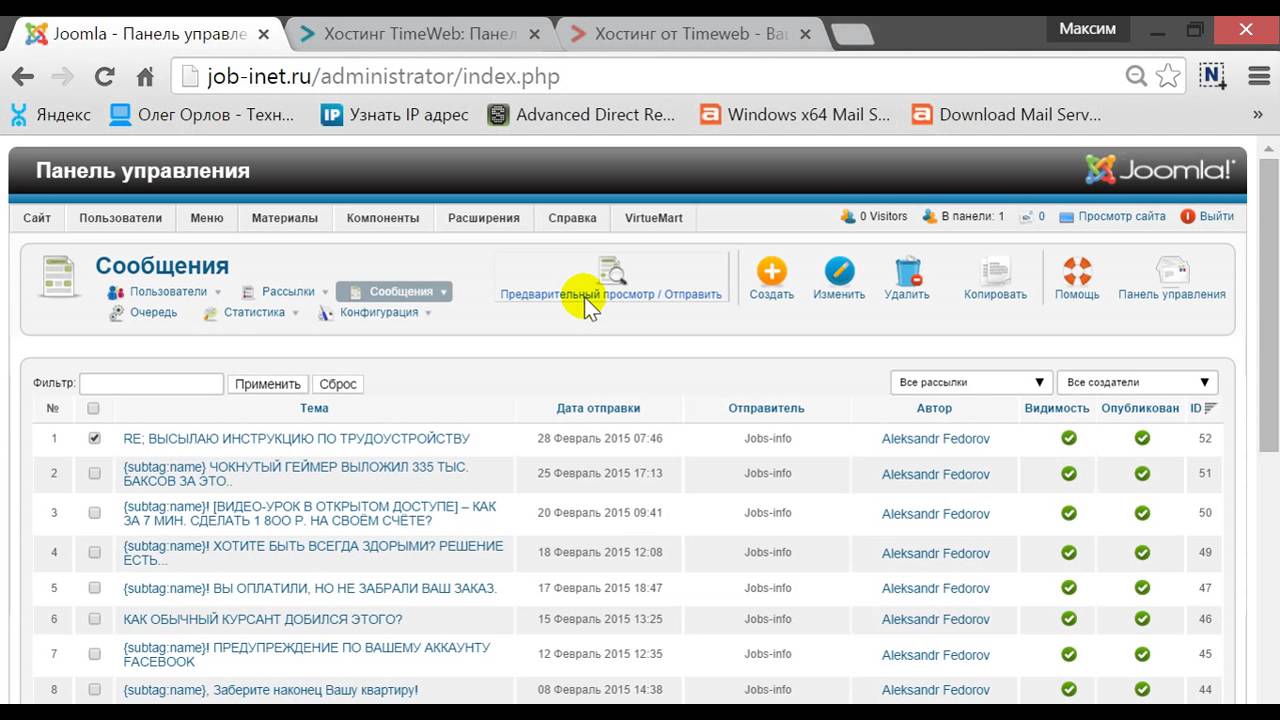Sort by the ID column icon
Image resolution: width=1280 pixels, height=720 pixels.
[x=1211, y=408]
